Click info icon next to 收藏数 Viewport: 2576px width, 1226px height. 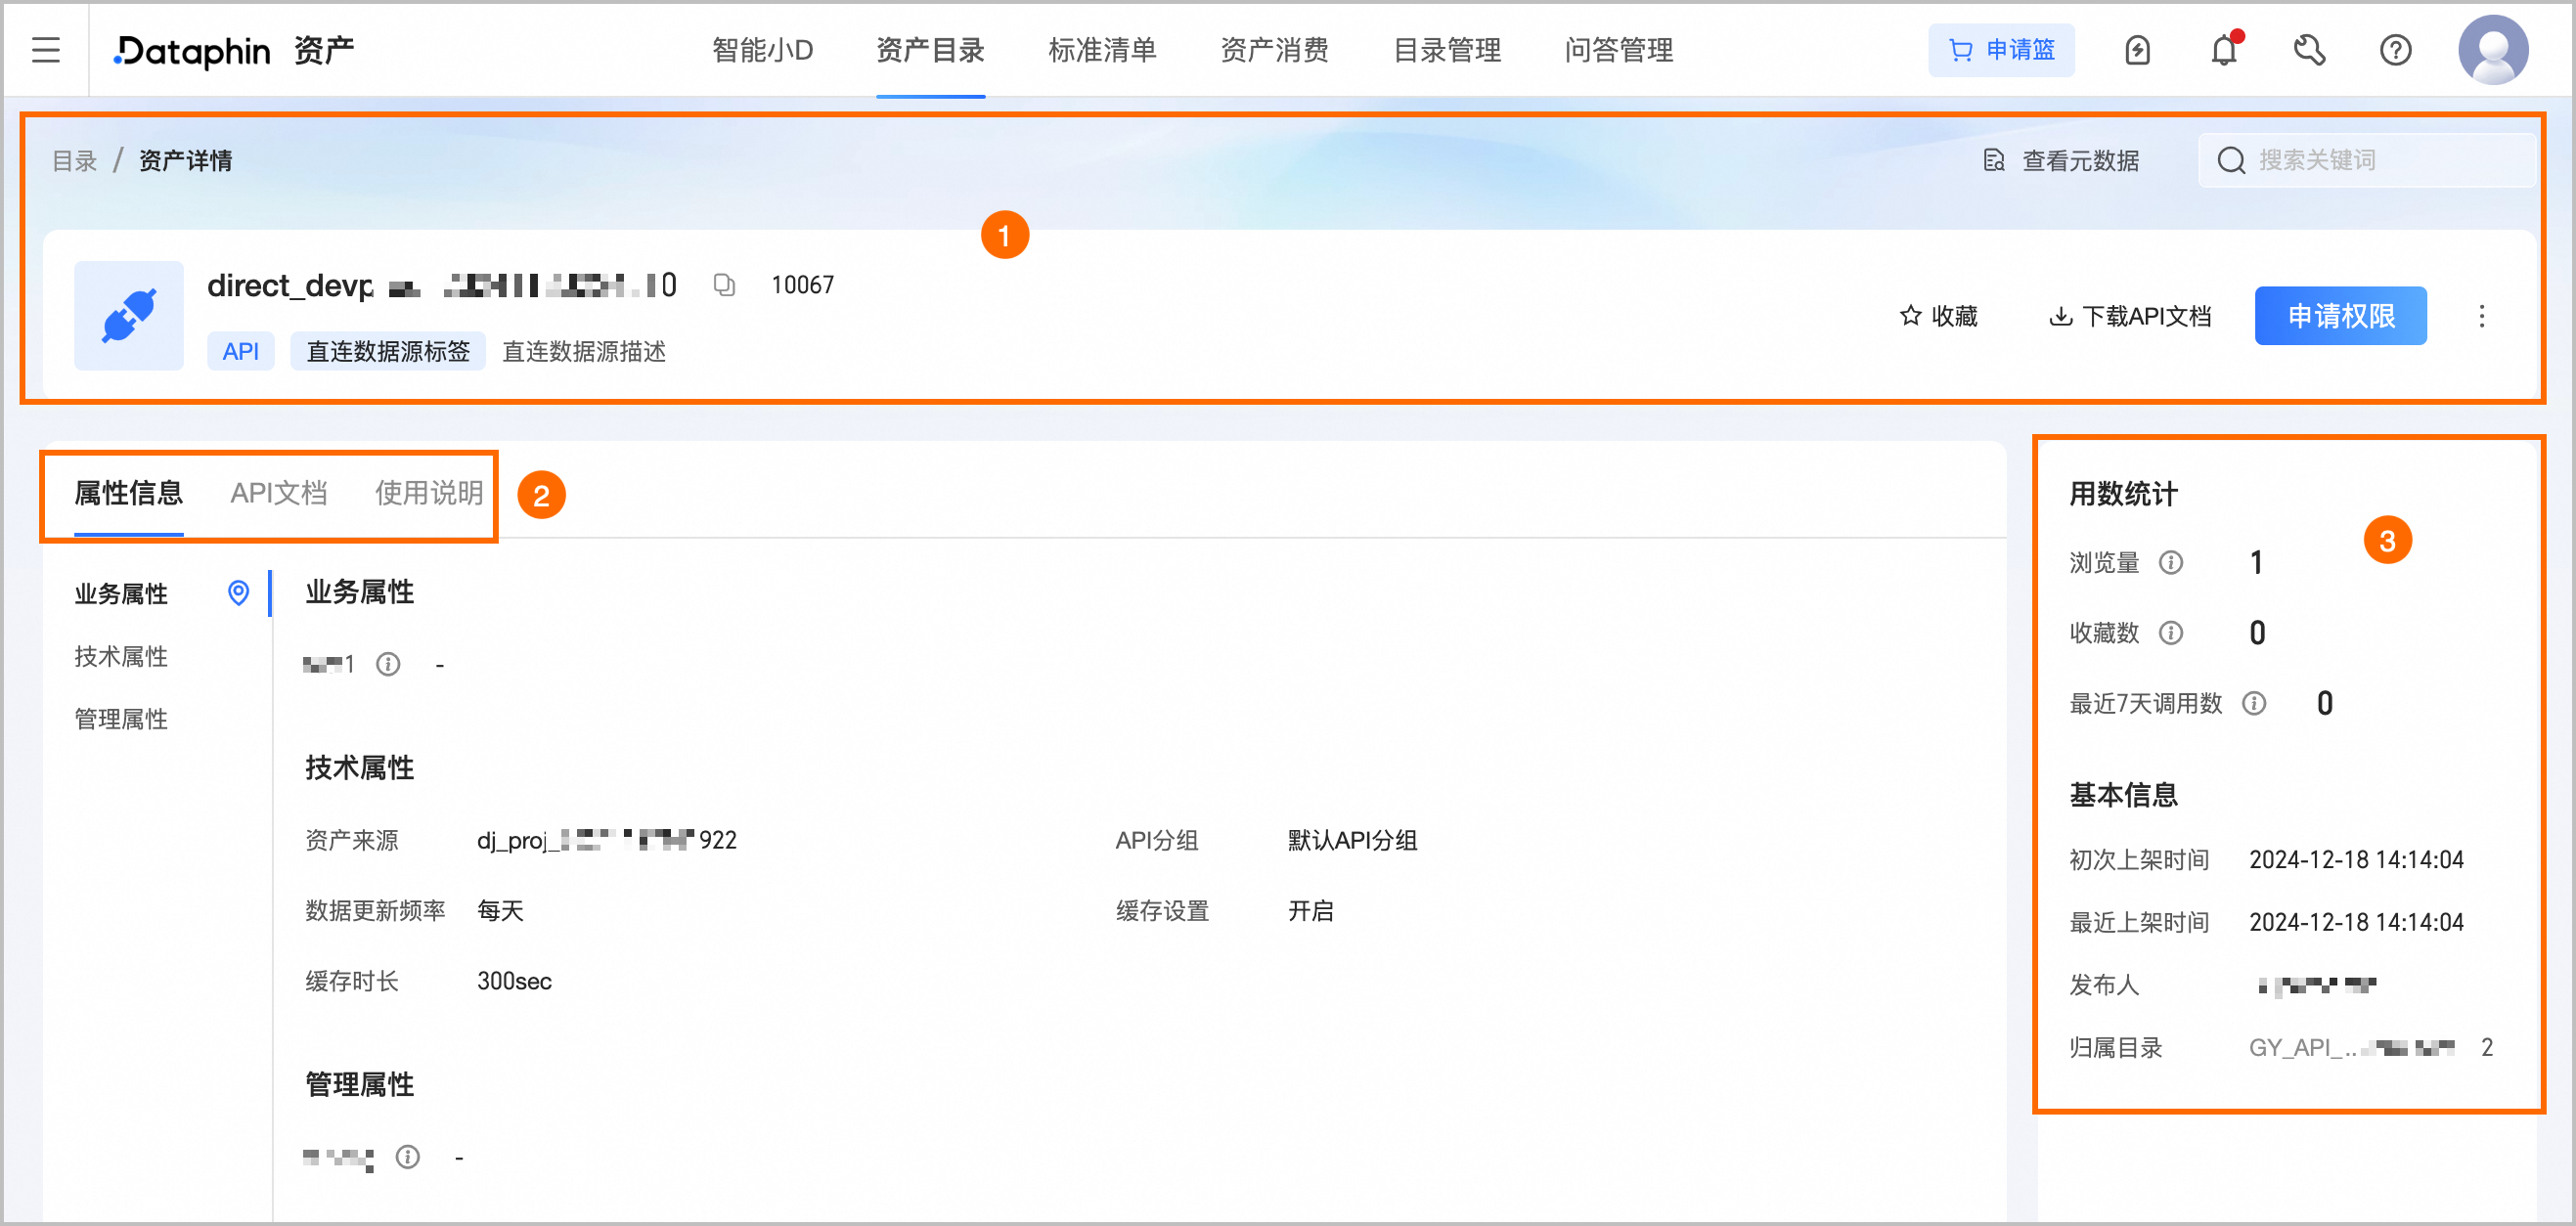click(2171, 633)
